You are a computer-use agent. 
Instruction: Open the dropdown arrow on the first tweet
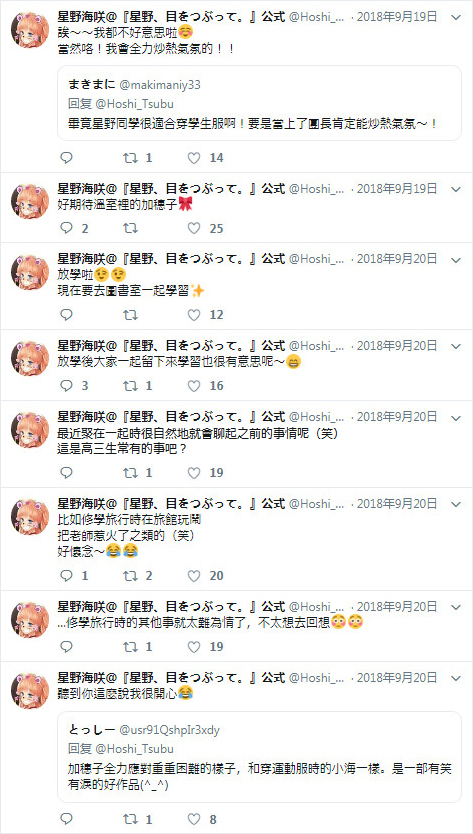[456, 18]
